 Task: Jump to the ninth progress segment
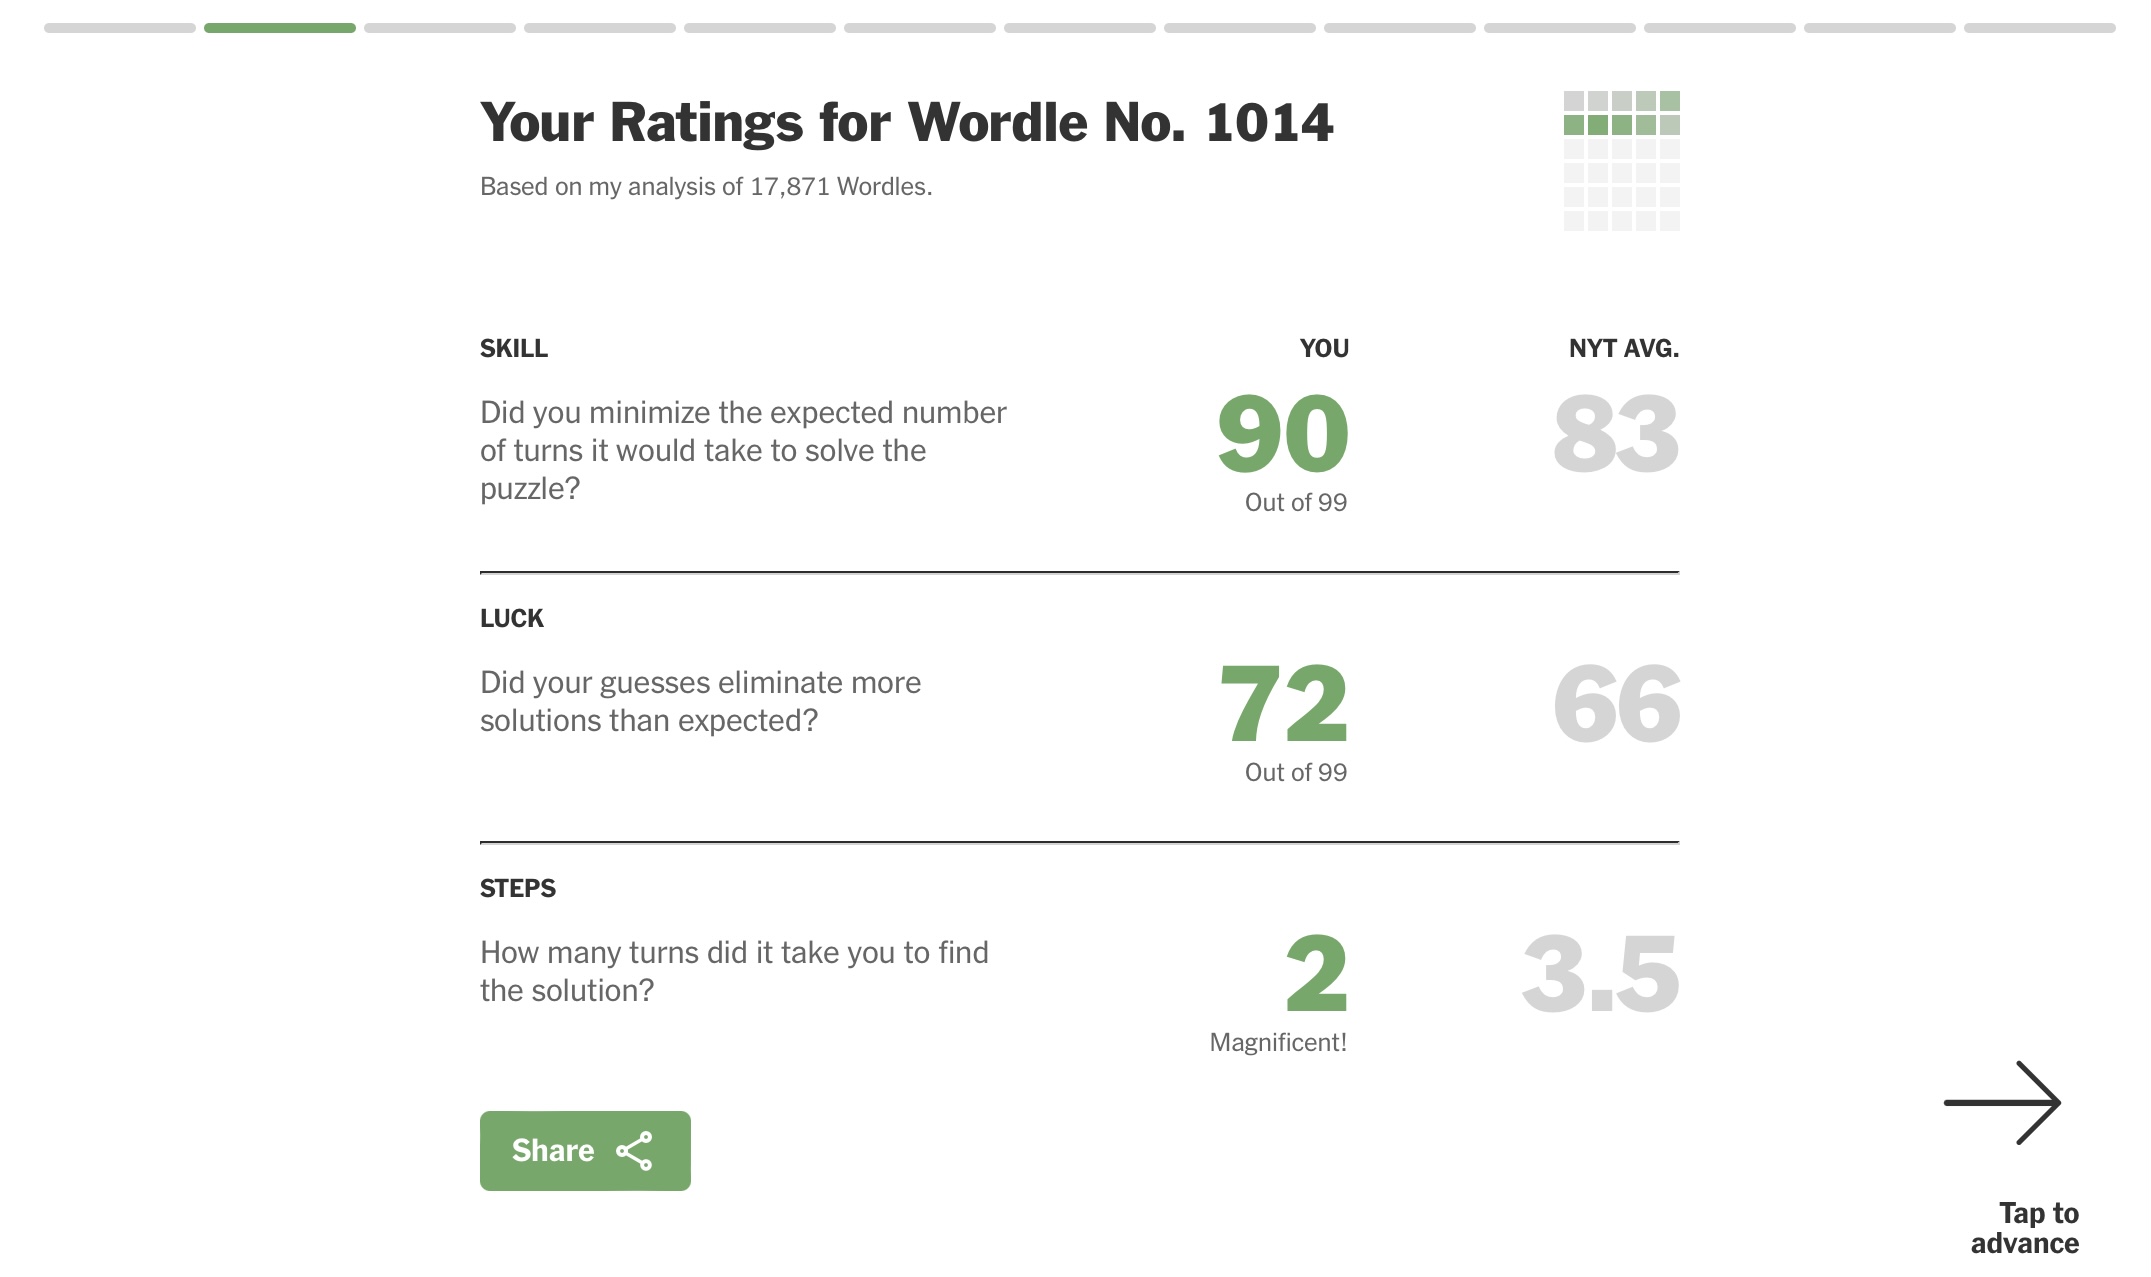click(x=1400, y=28)
